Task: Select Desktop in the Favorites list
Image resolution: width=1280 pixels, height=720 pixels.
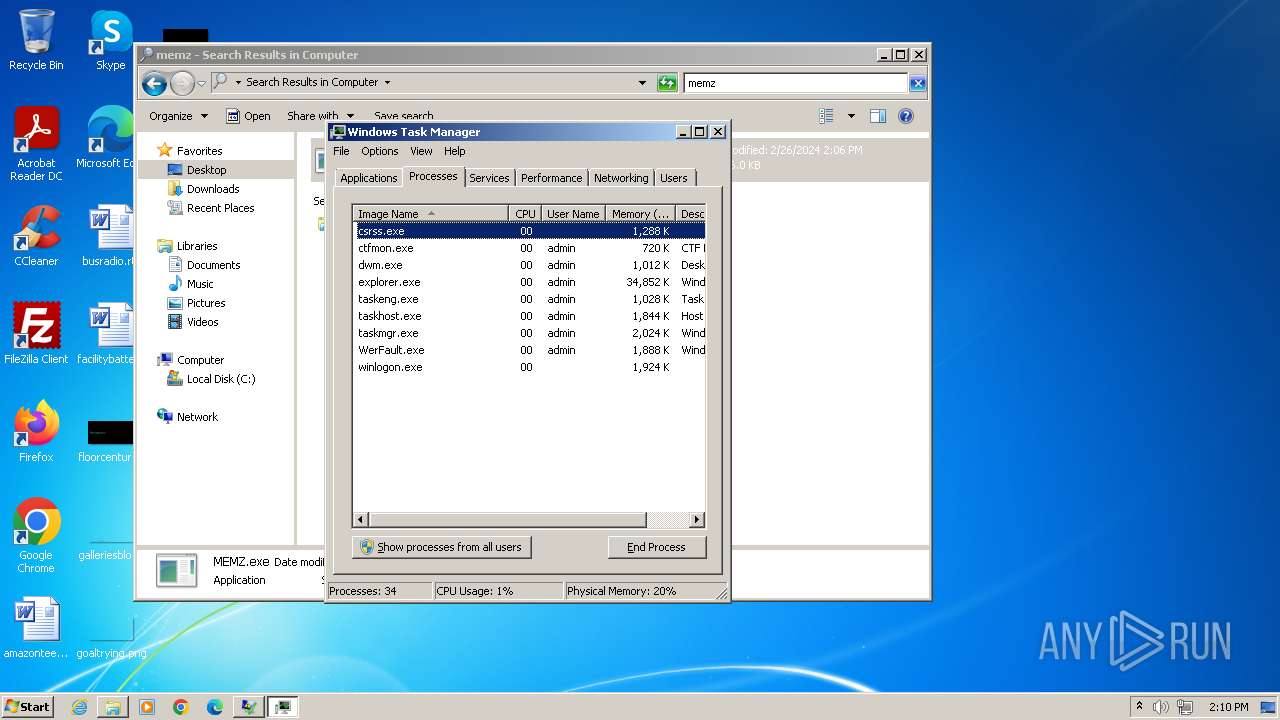Action: click(206, 170)
